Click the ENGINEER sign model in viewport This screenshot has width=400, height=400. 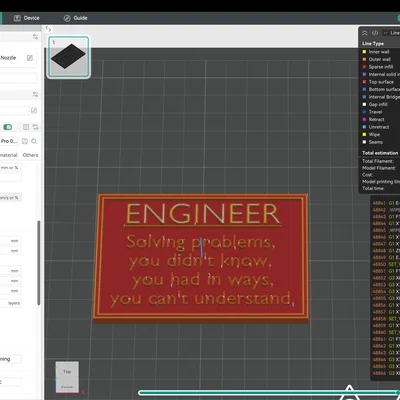click(x=201, y=258)
